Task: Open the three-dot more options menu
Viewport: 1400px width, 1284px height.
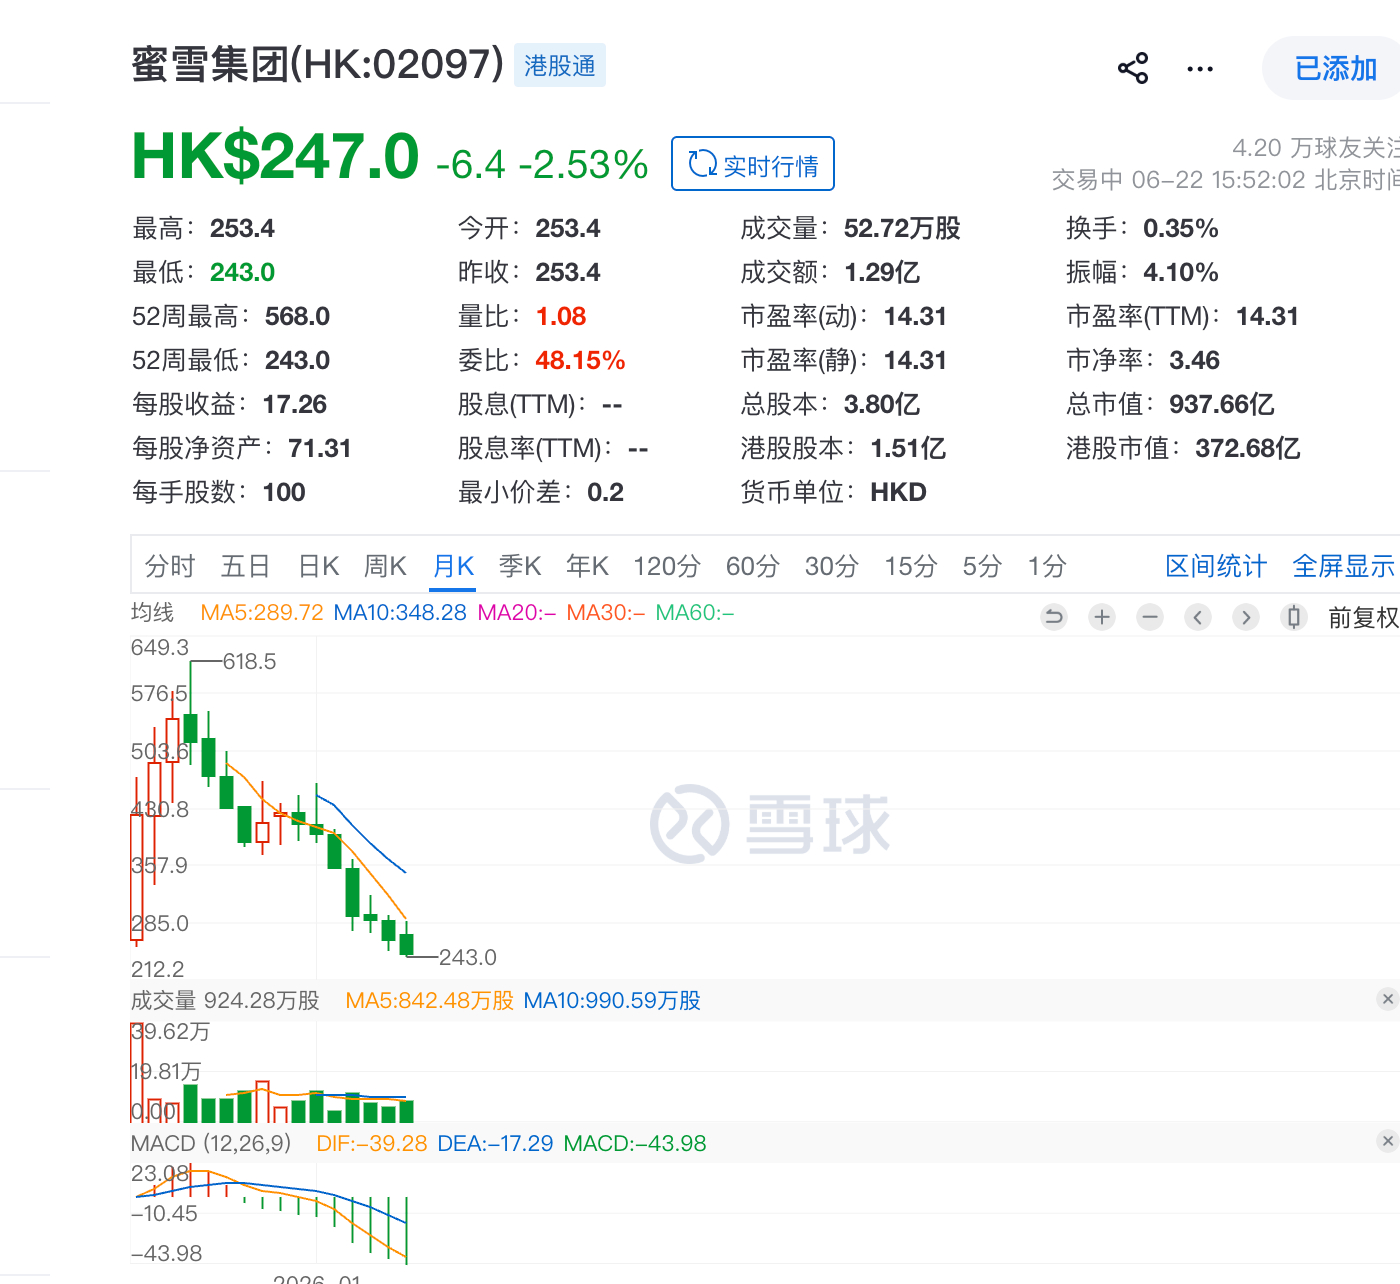Action: (1200, 69)
